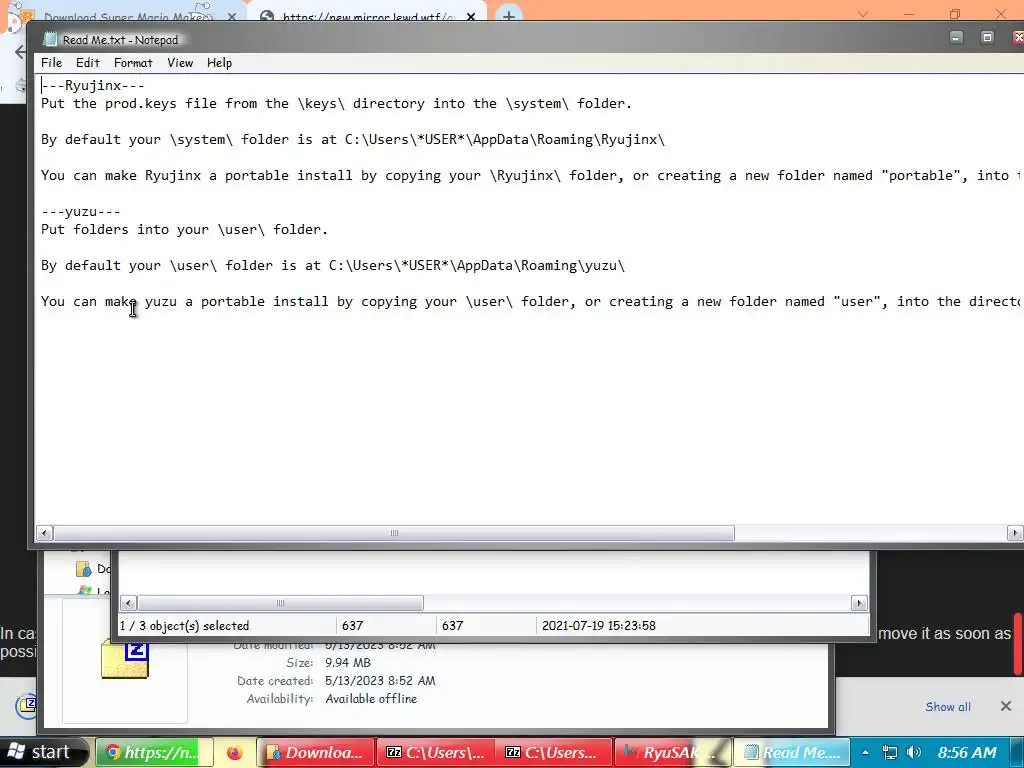1024x768 pixels.
Task: Click the 2021-07-19 15:23:58 status bar date
Action: tap(599, 626)
